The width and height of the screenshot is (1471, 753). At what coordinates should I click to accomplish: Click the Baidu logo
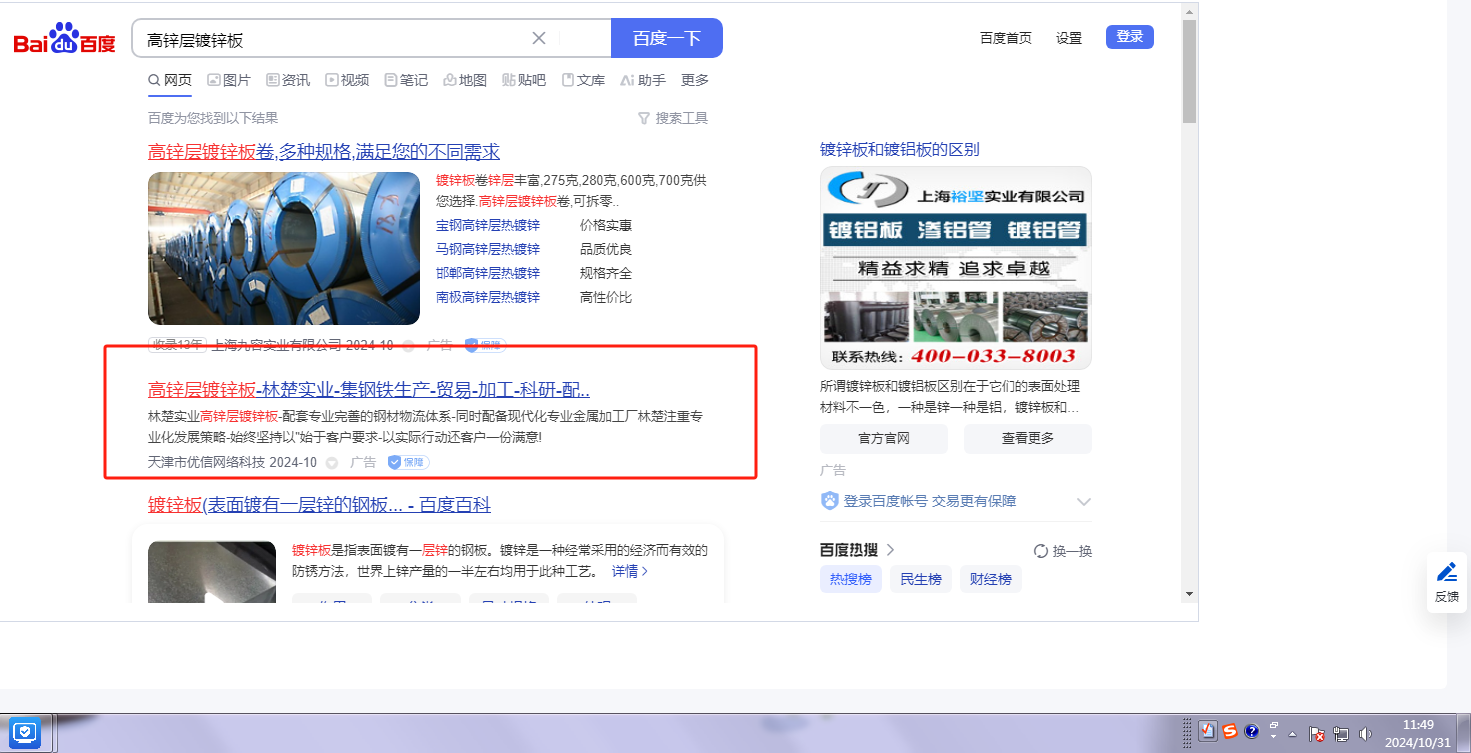(x=65, y=39)
